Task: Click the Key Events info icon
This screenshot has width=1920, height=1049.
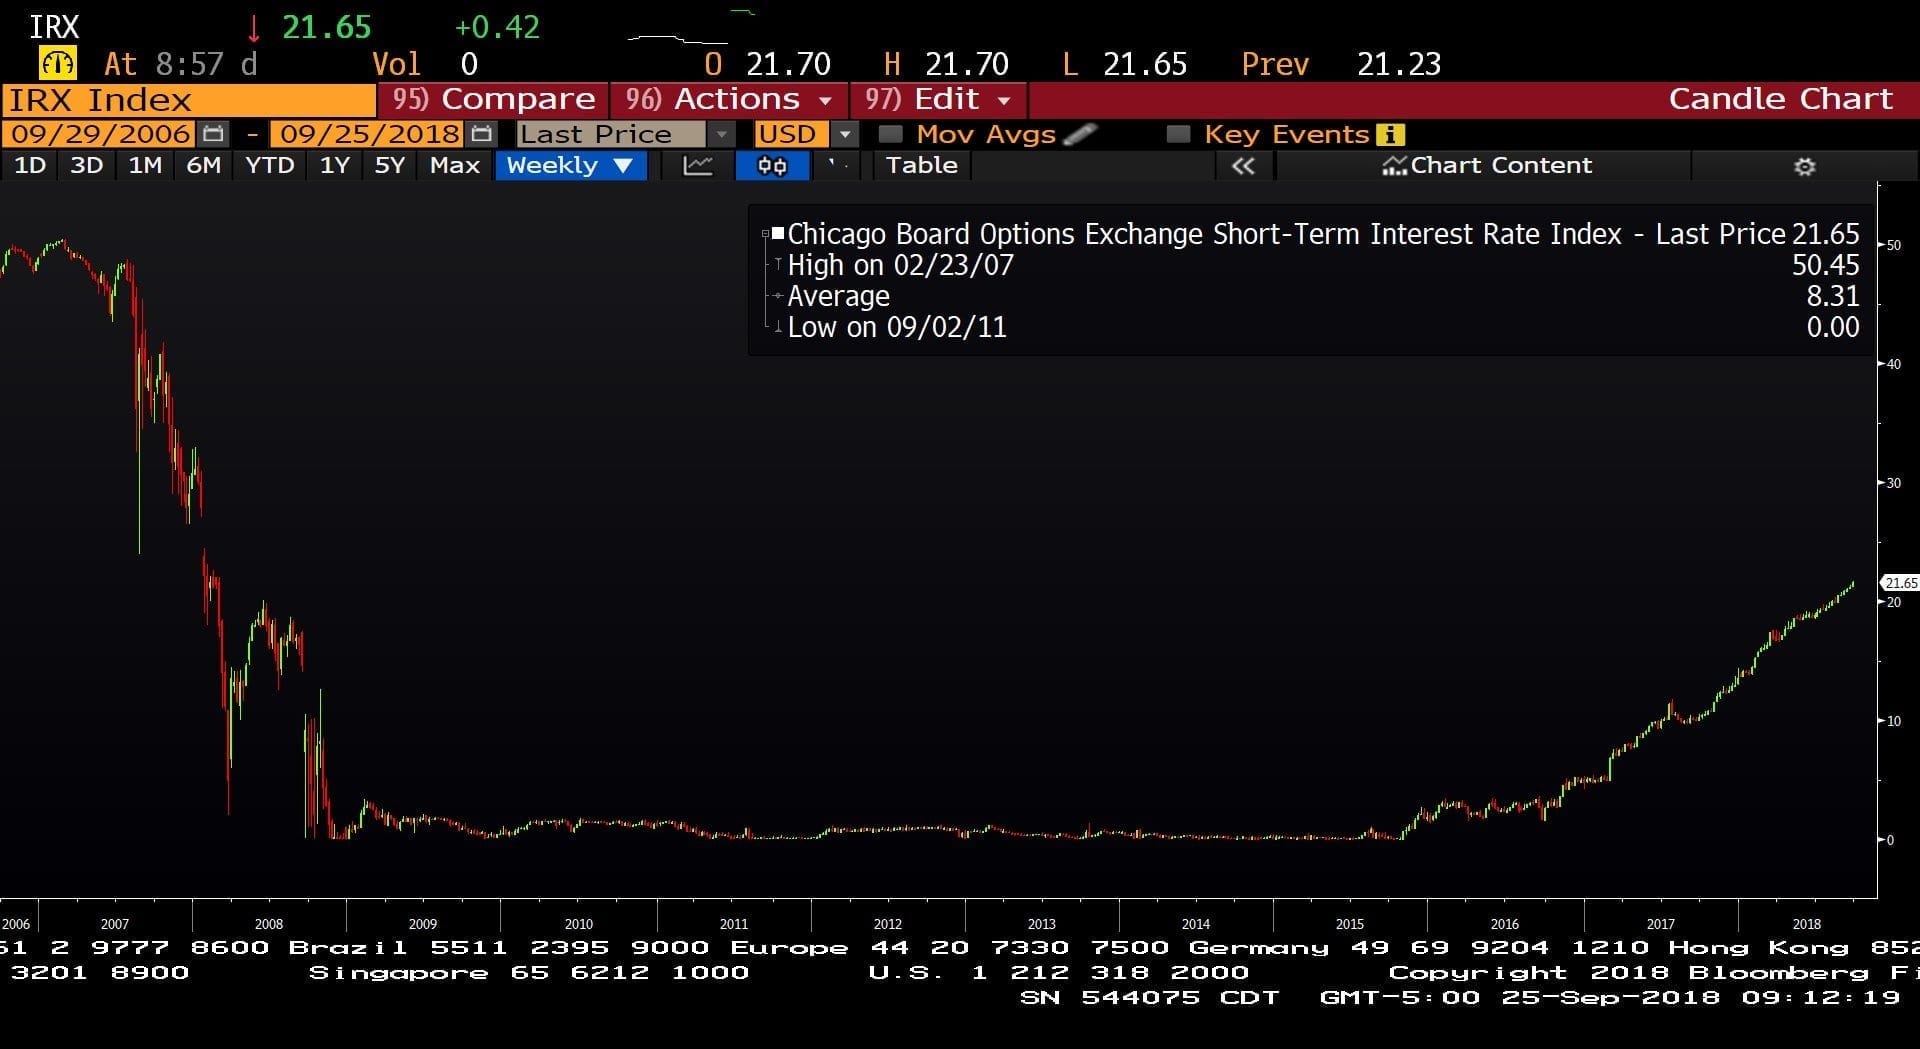Action: [1391, 134]
